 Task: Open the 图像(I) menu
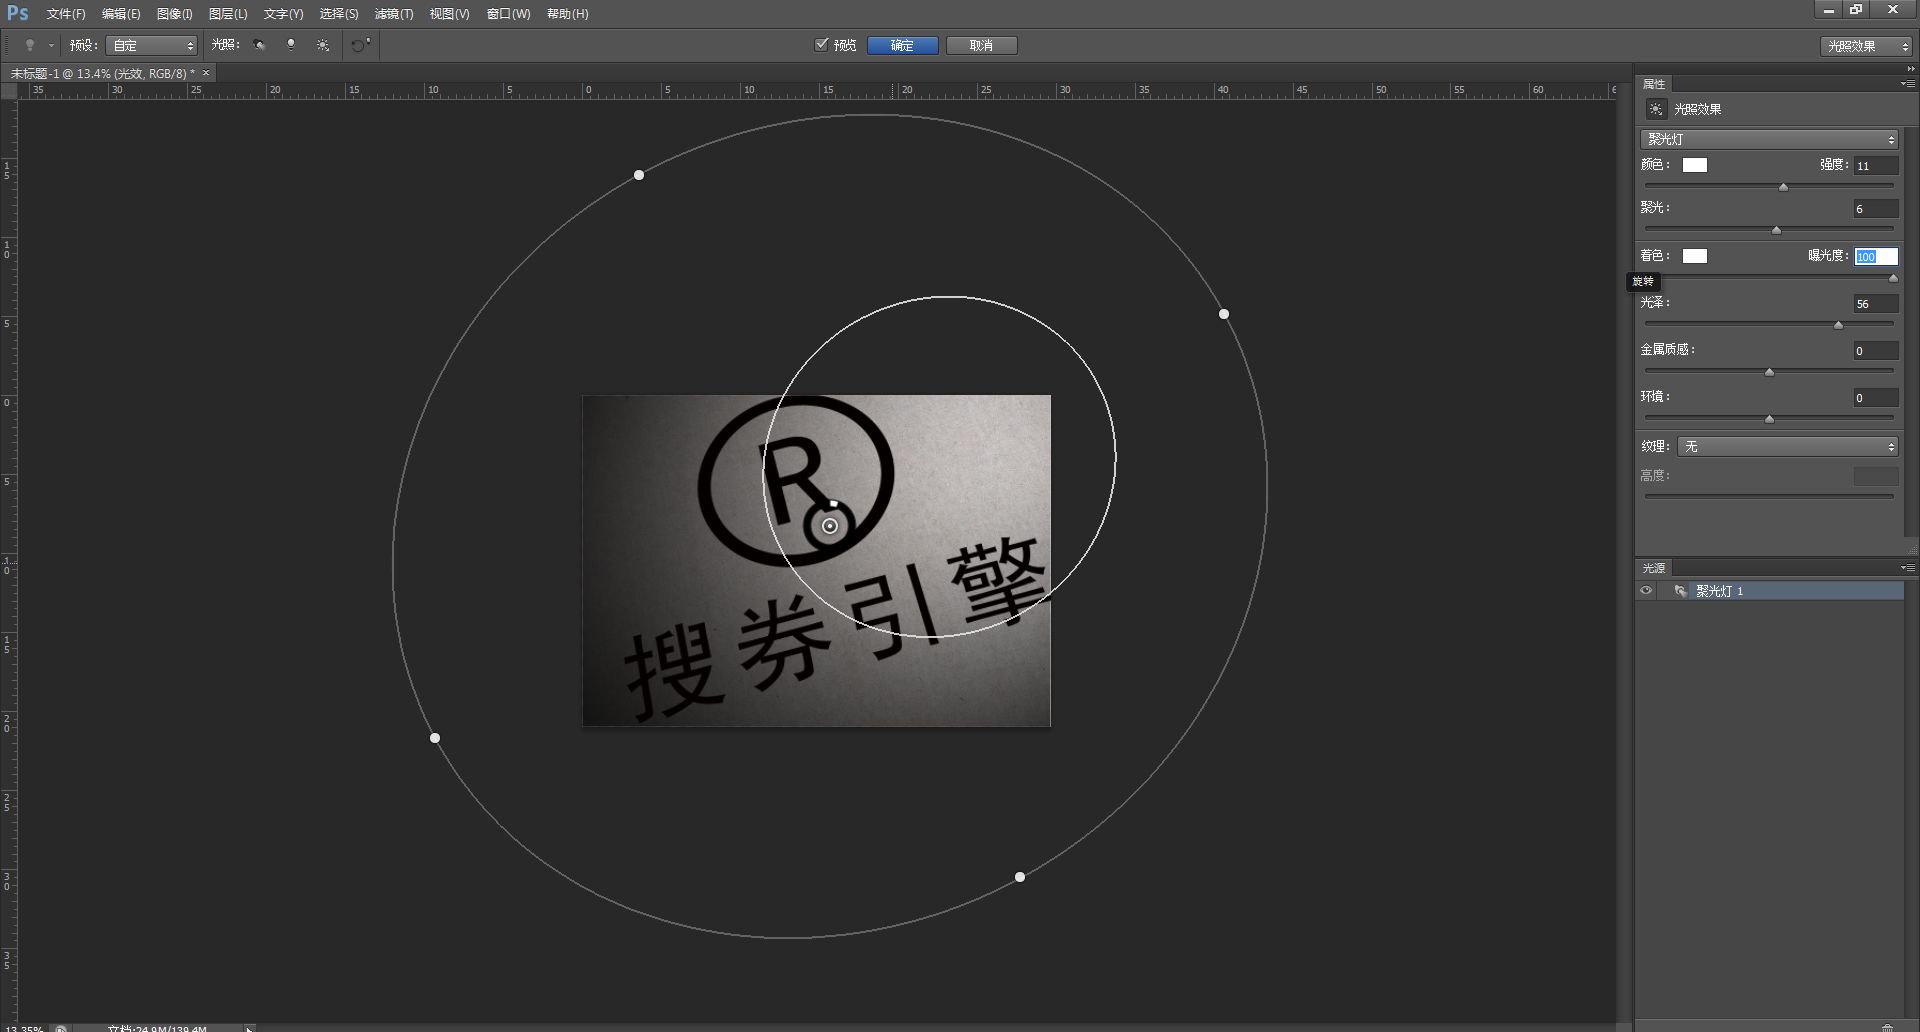tap(174, 14)
